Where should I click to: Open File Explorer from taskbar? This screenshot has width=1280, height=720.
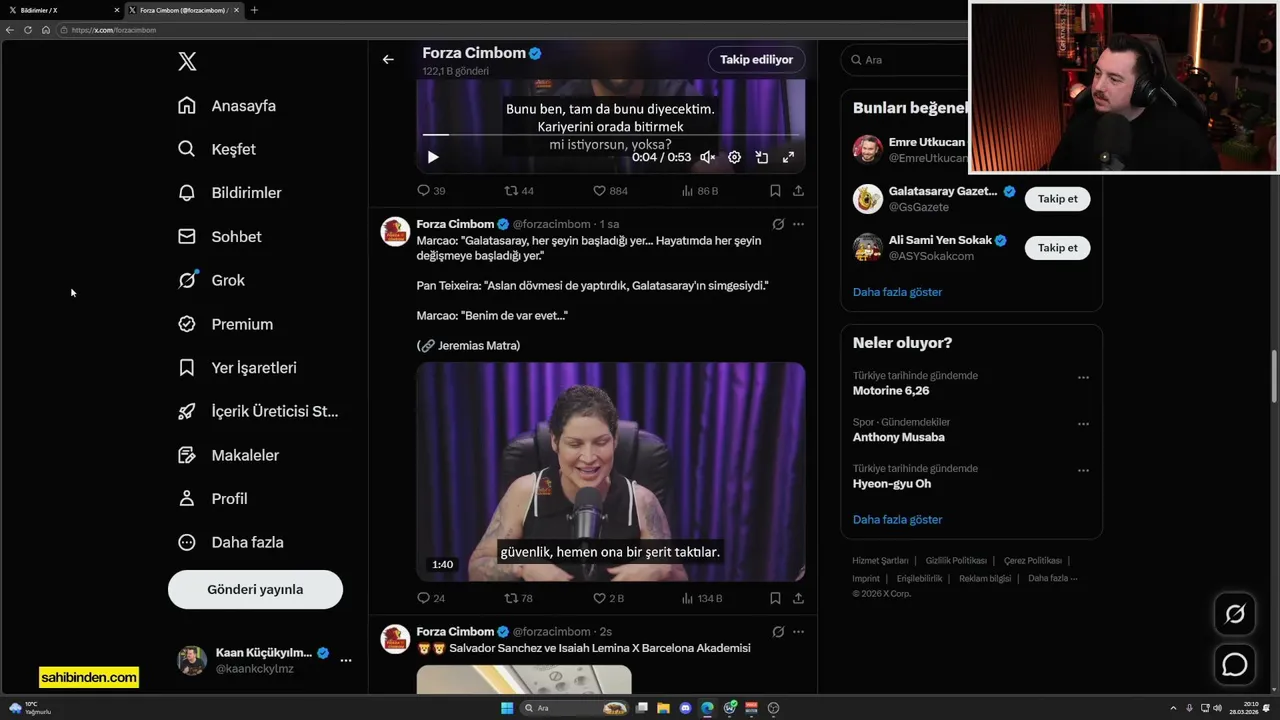tap(663, 708)
